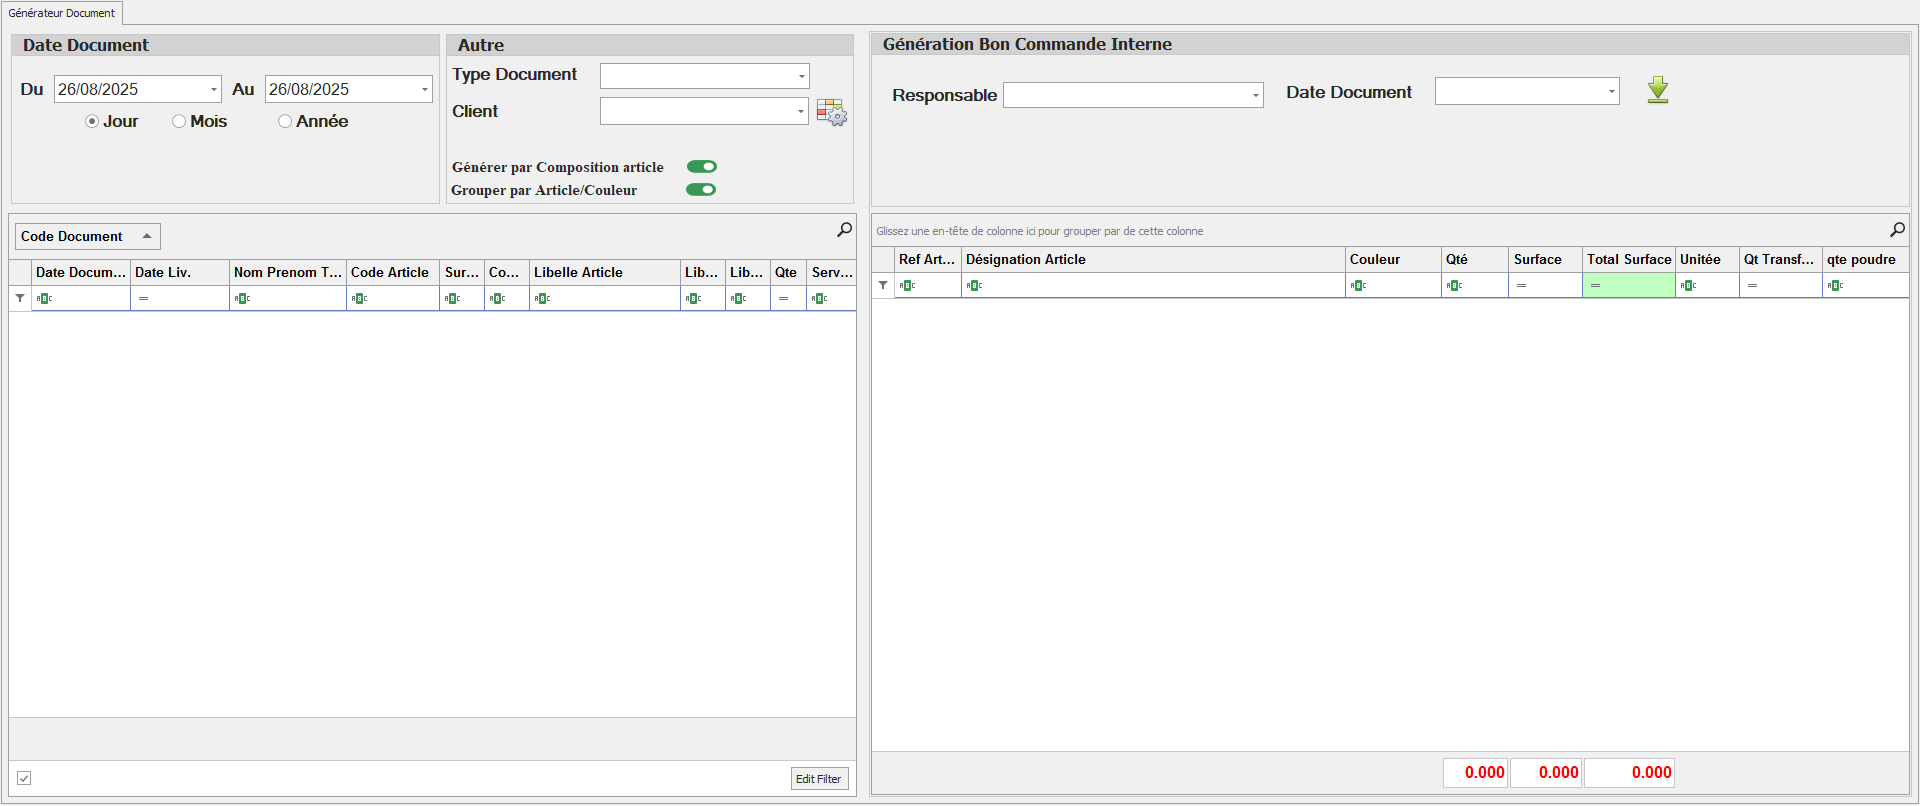The image size is (1922, 806).
Task: Click filter funnel icon in left grid
Action: click(20, 298)
